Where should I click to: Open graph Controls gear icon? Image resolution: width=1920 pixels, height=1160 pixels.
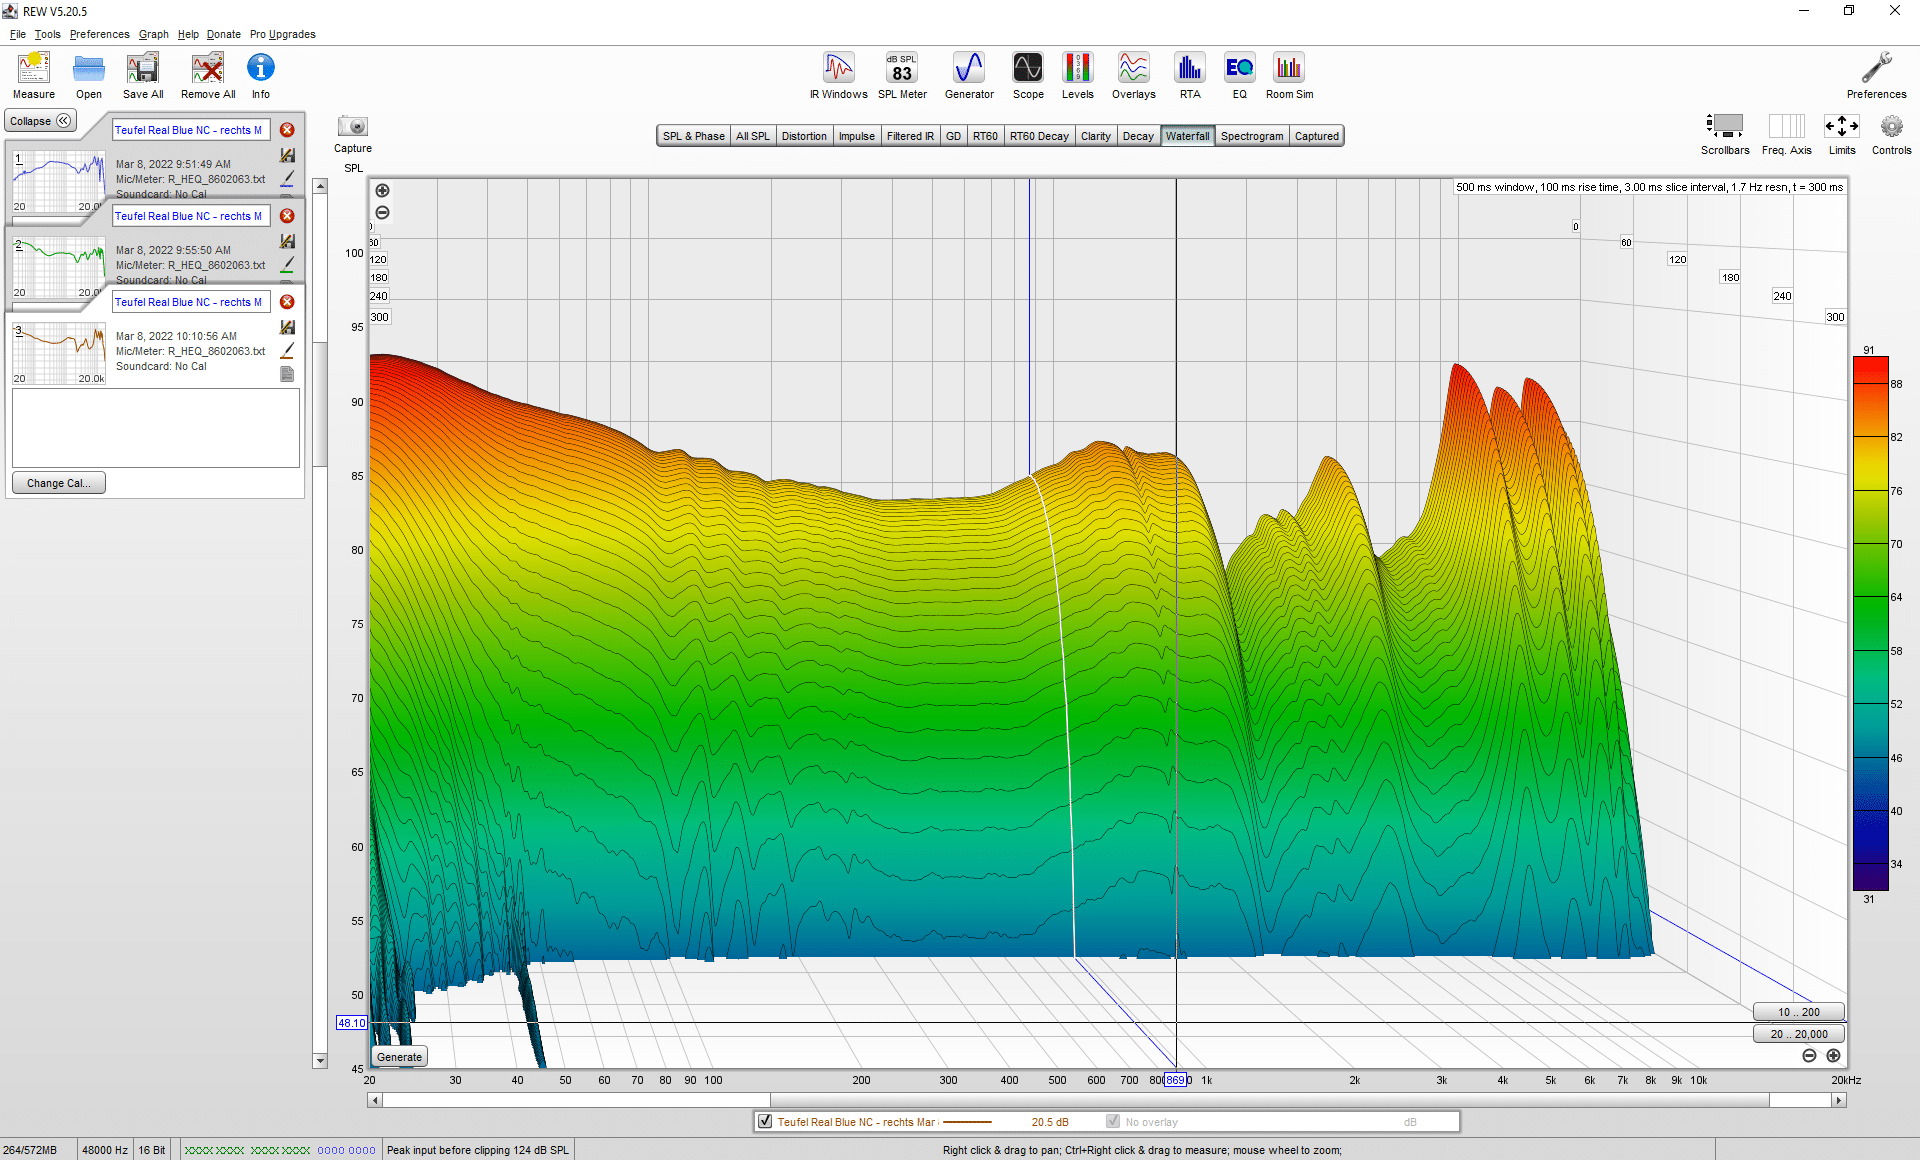click(x=1891, y=127)
